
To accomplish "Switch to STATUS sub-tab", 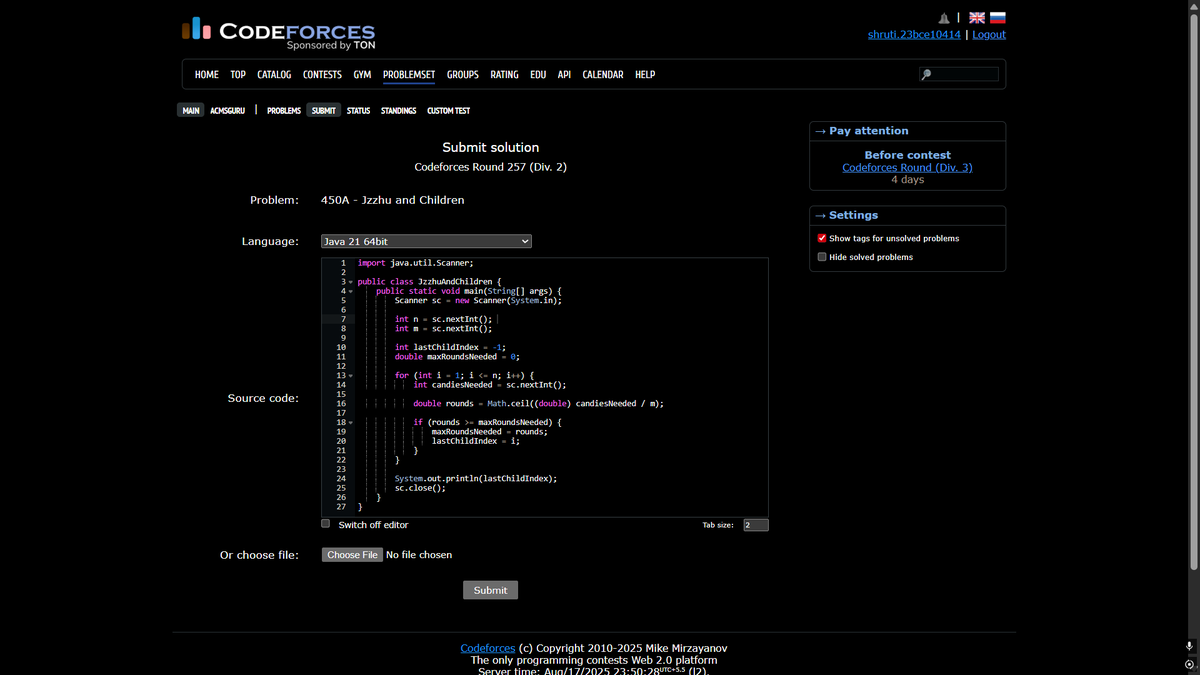I will (x=358, y=110).
